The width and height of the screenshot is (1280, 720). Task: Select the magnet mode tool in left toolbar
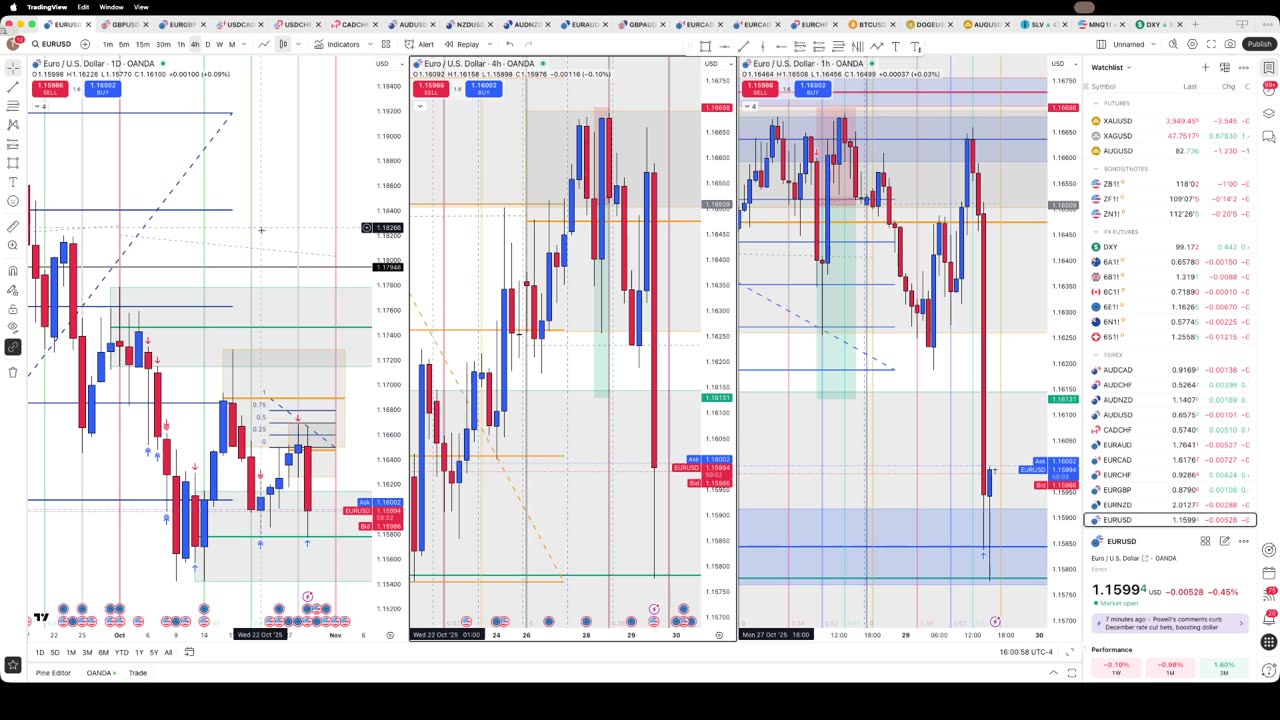click(13, 271)
